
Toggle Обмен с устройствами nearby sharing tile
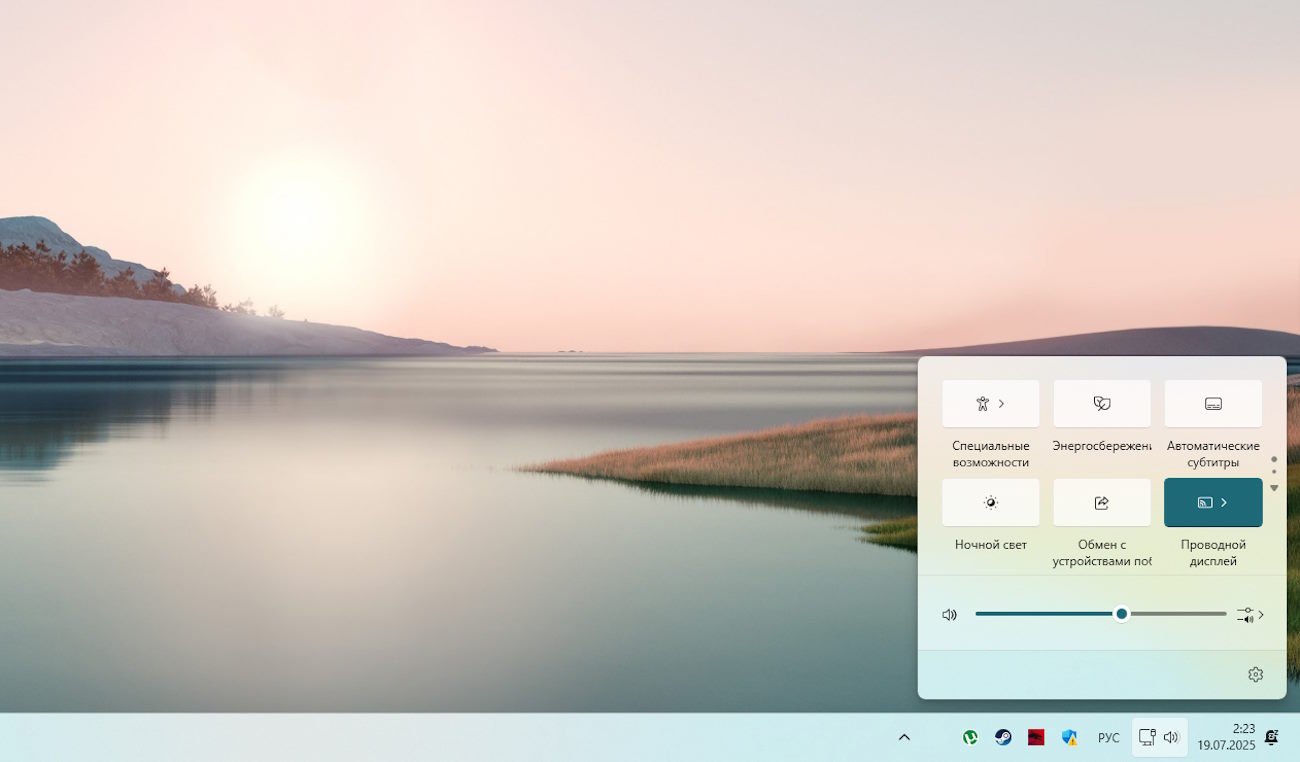[1101, 502]
